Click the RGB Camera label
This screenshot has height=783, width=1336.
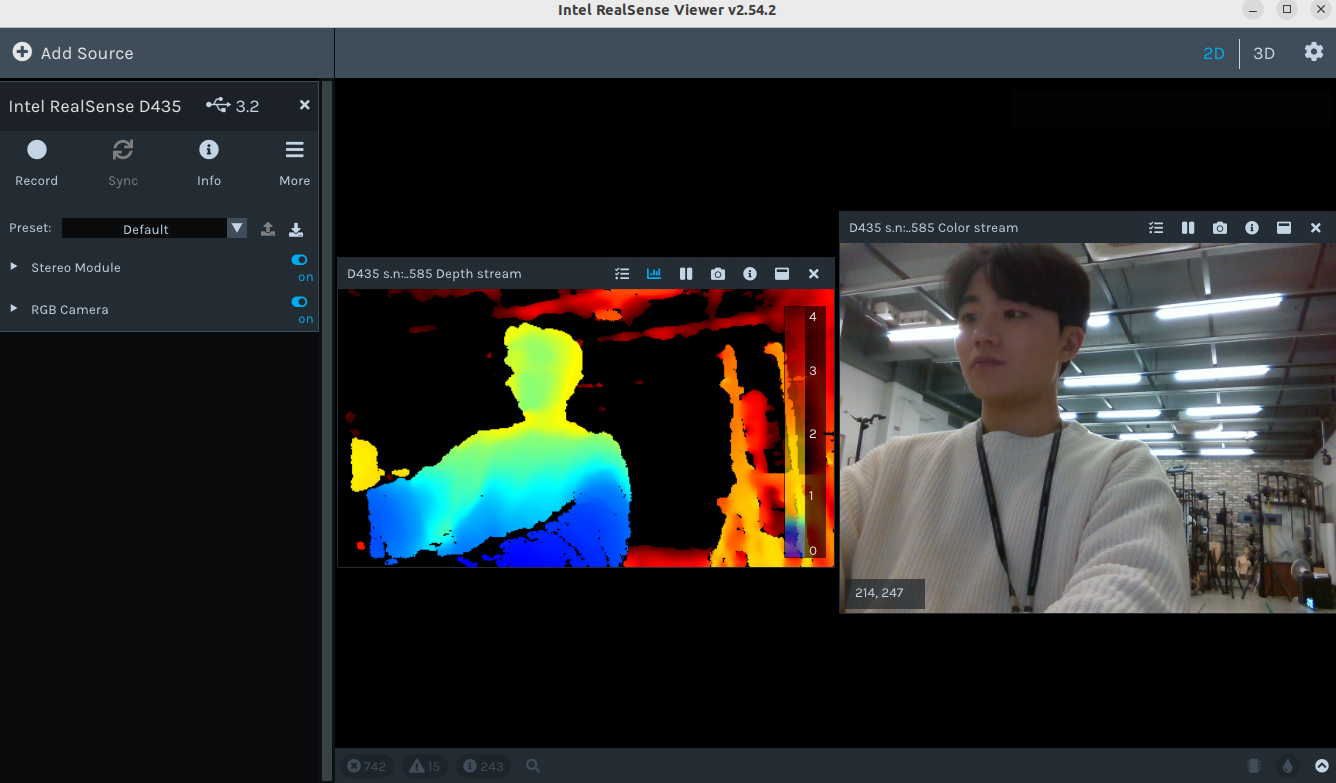pos(70,309)
